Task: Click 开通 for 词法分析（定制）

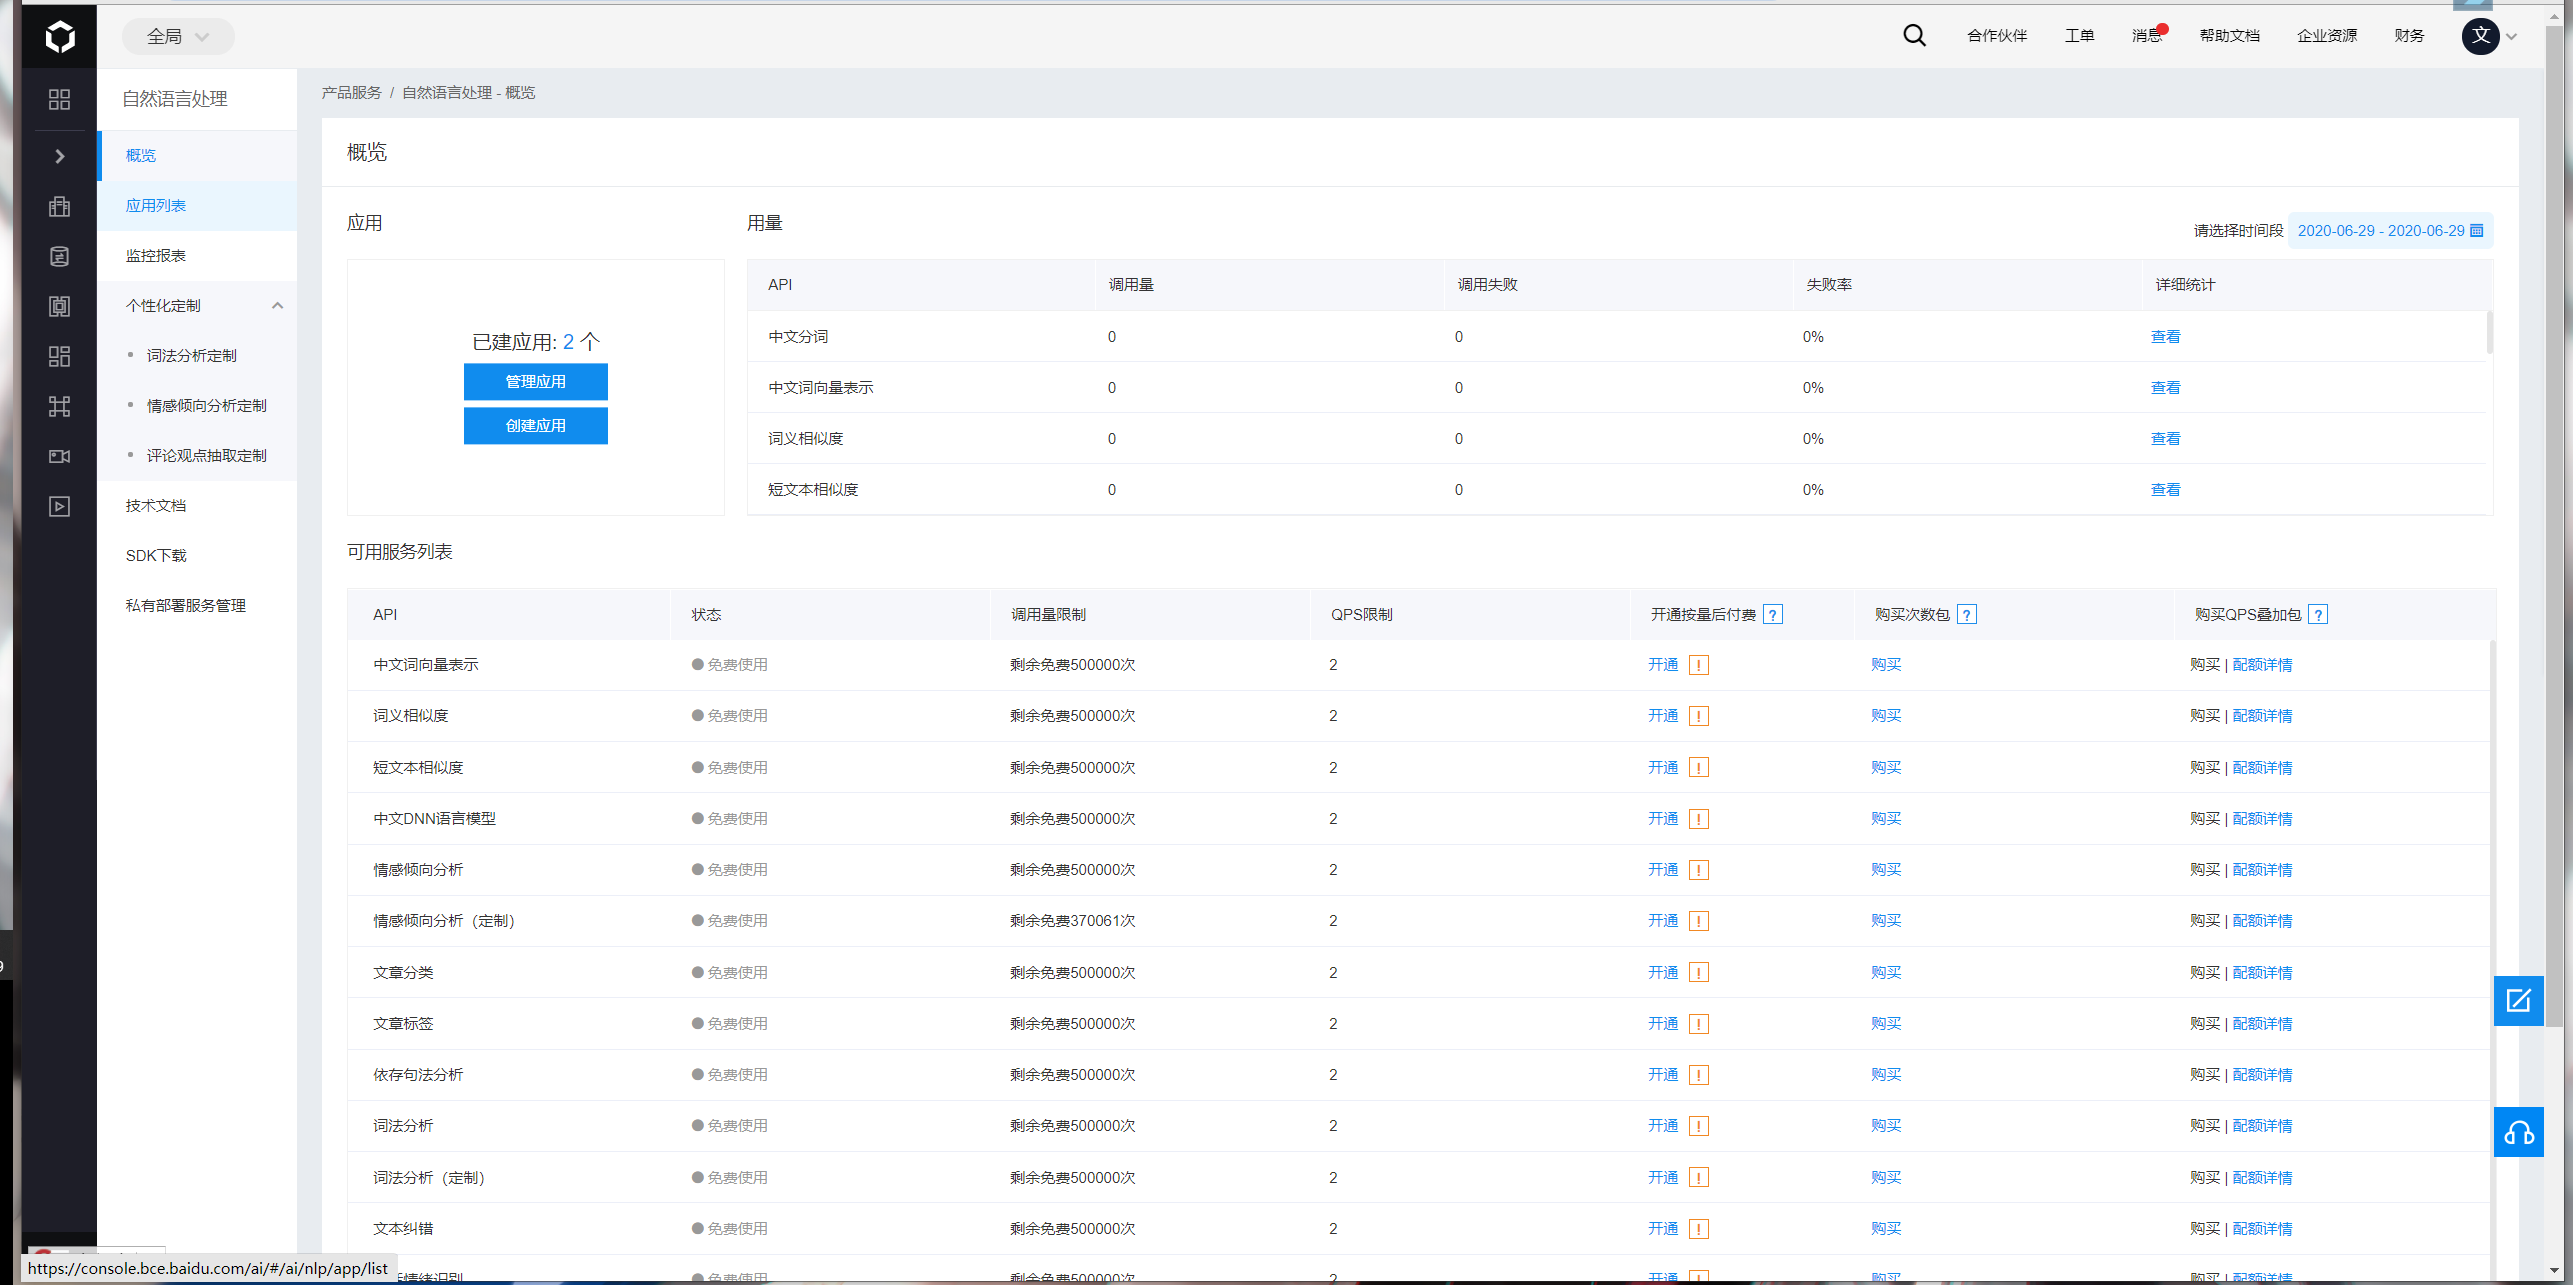Action: (1663, 1178)
